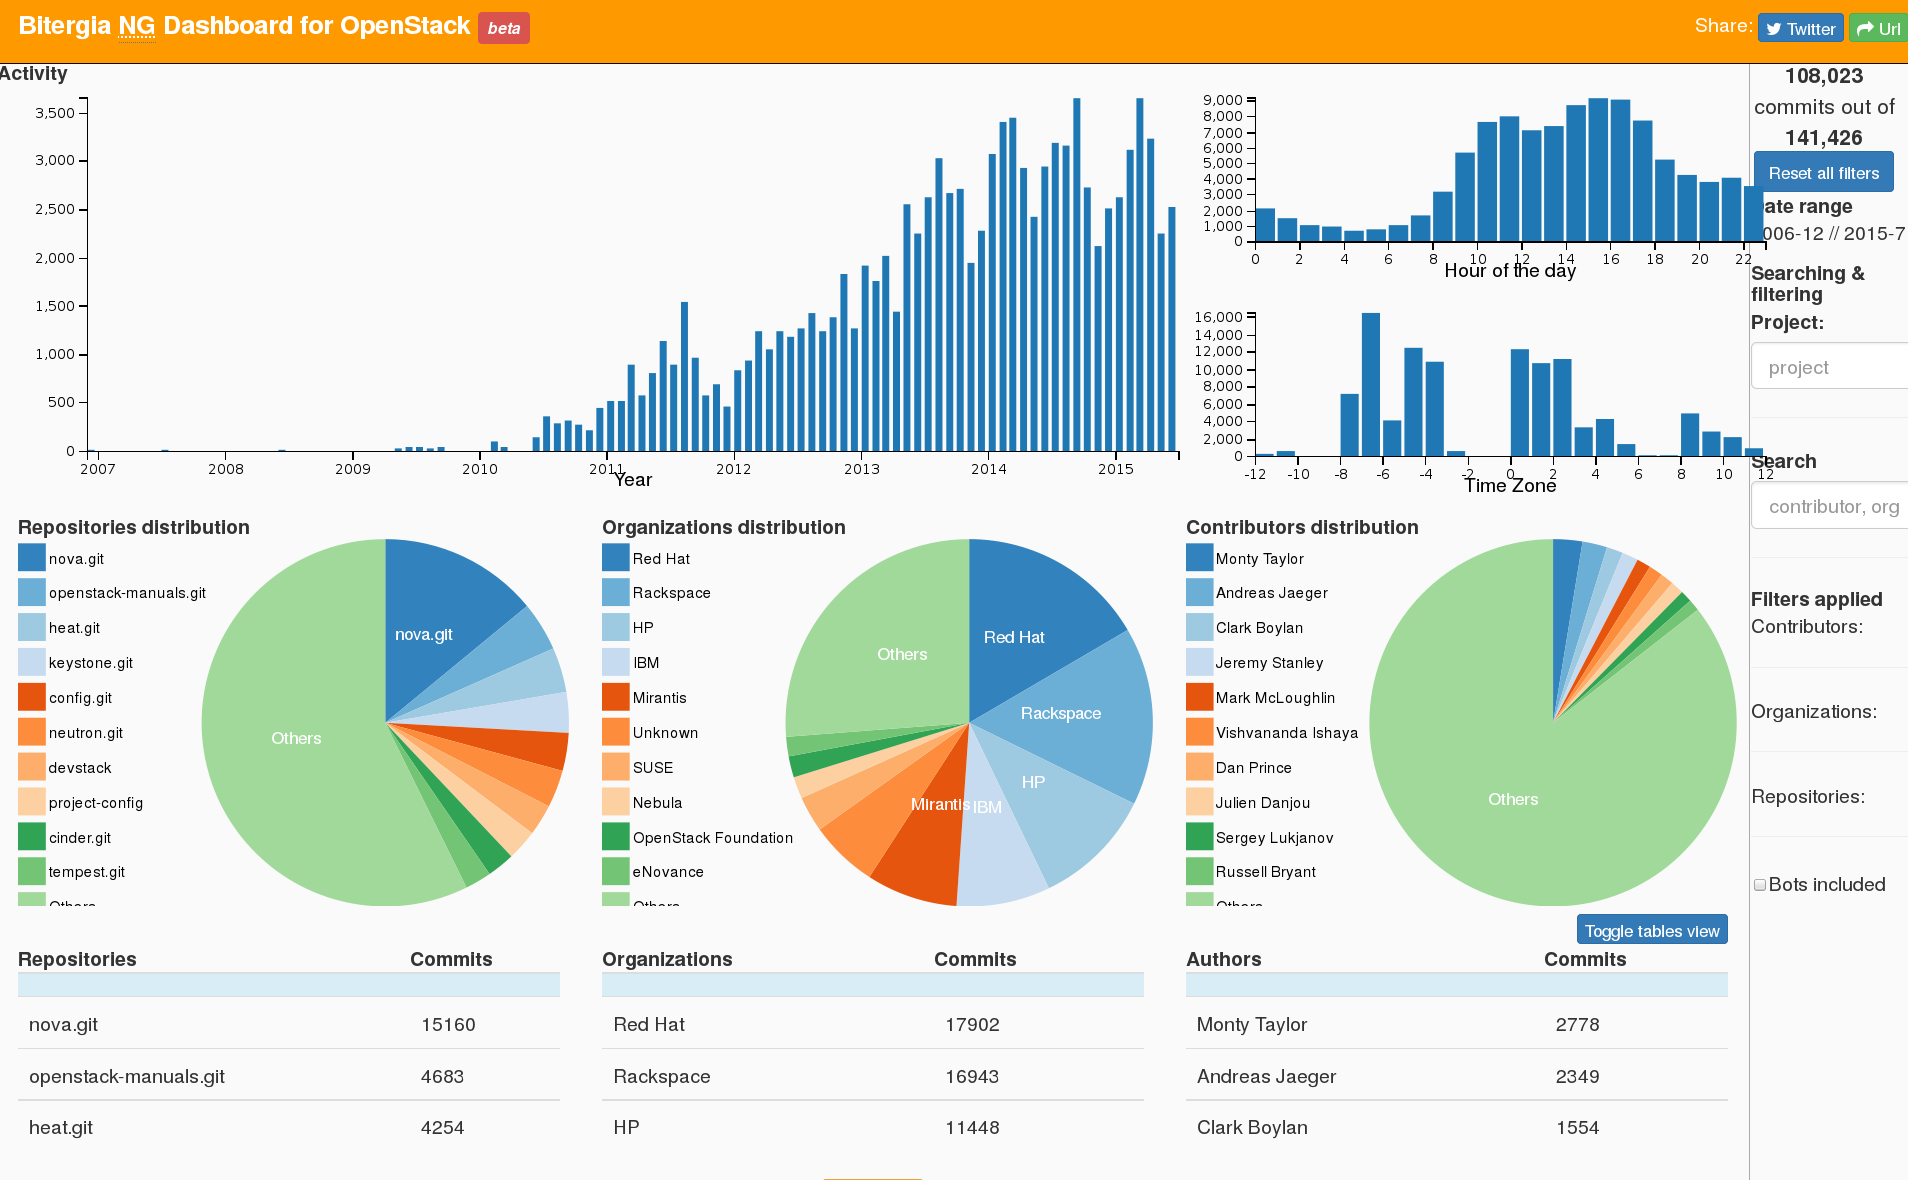Click Monty Taylor legend color swatch
Screen dimensions: 1908x1180
point(1199,558)
